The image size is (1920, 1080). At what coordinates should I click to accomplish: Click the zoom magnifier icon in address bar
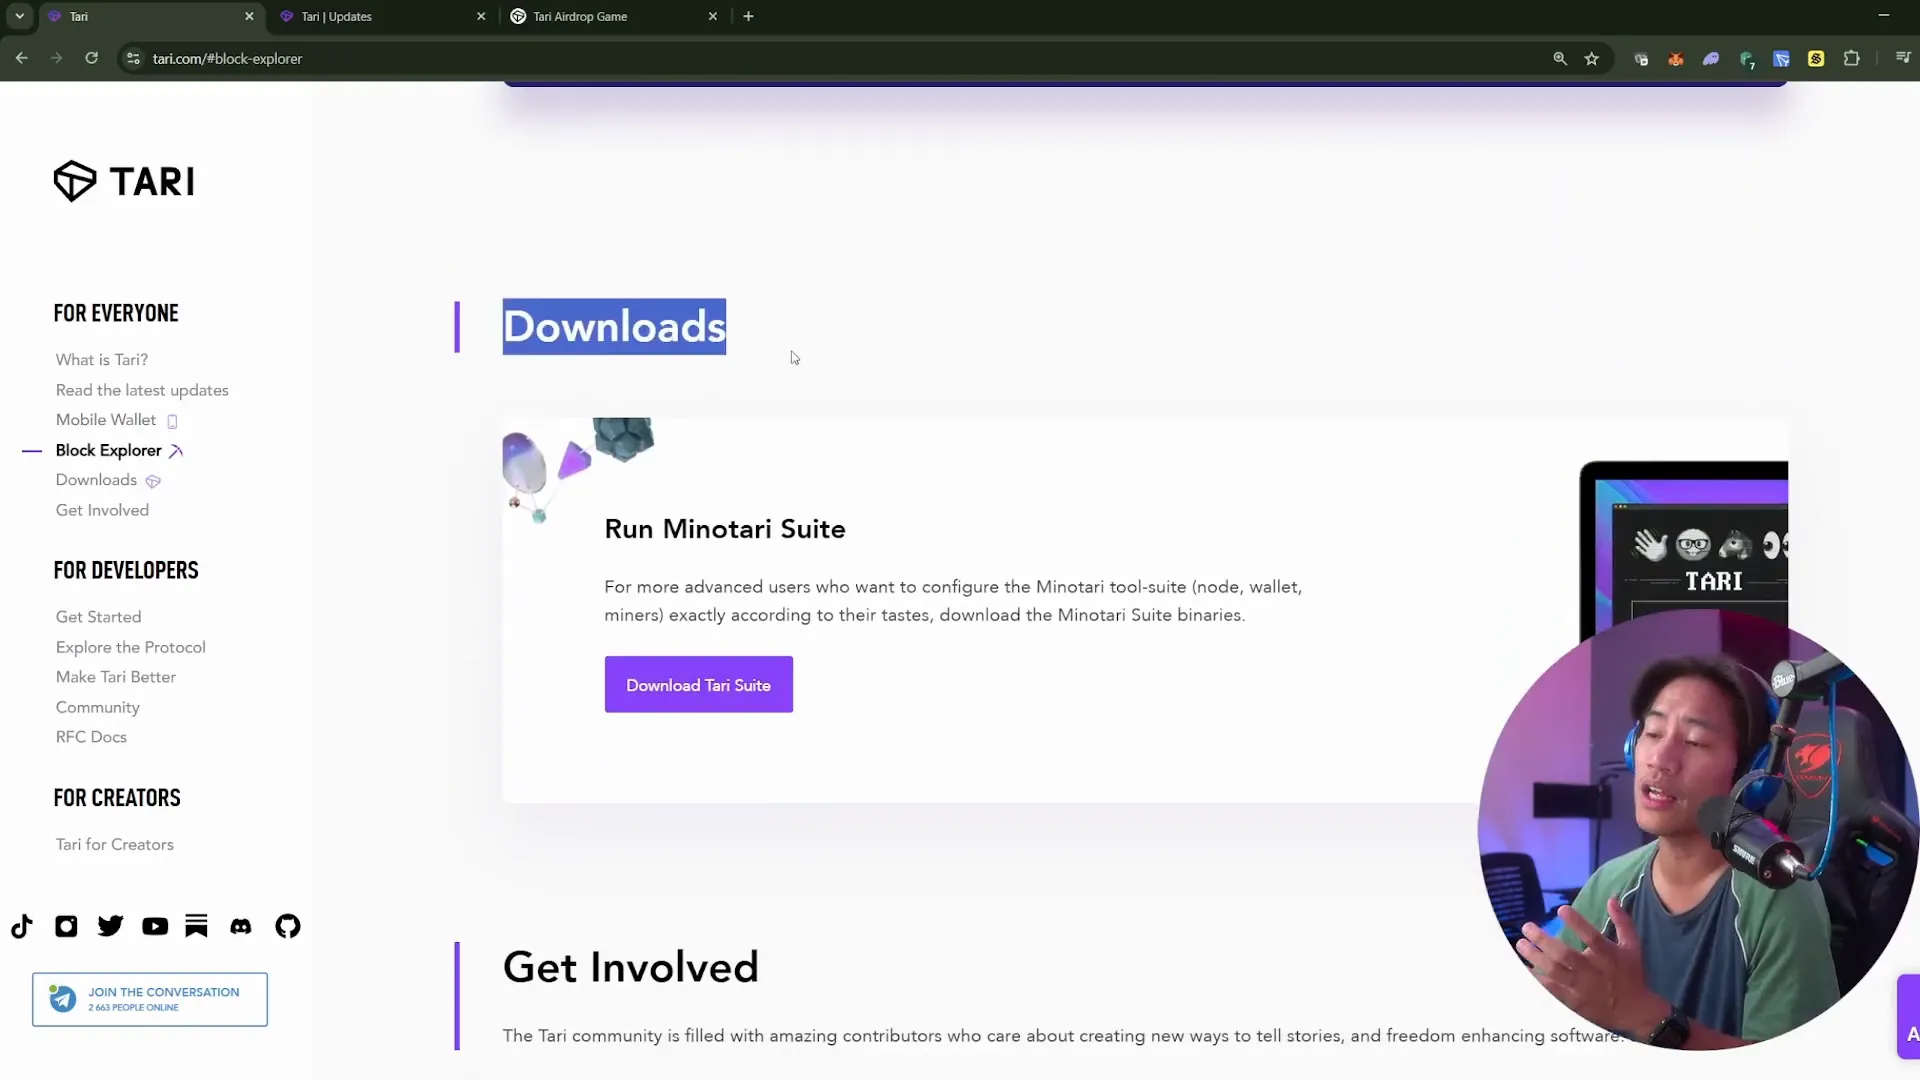point(1560,59)
